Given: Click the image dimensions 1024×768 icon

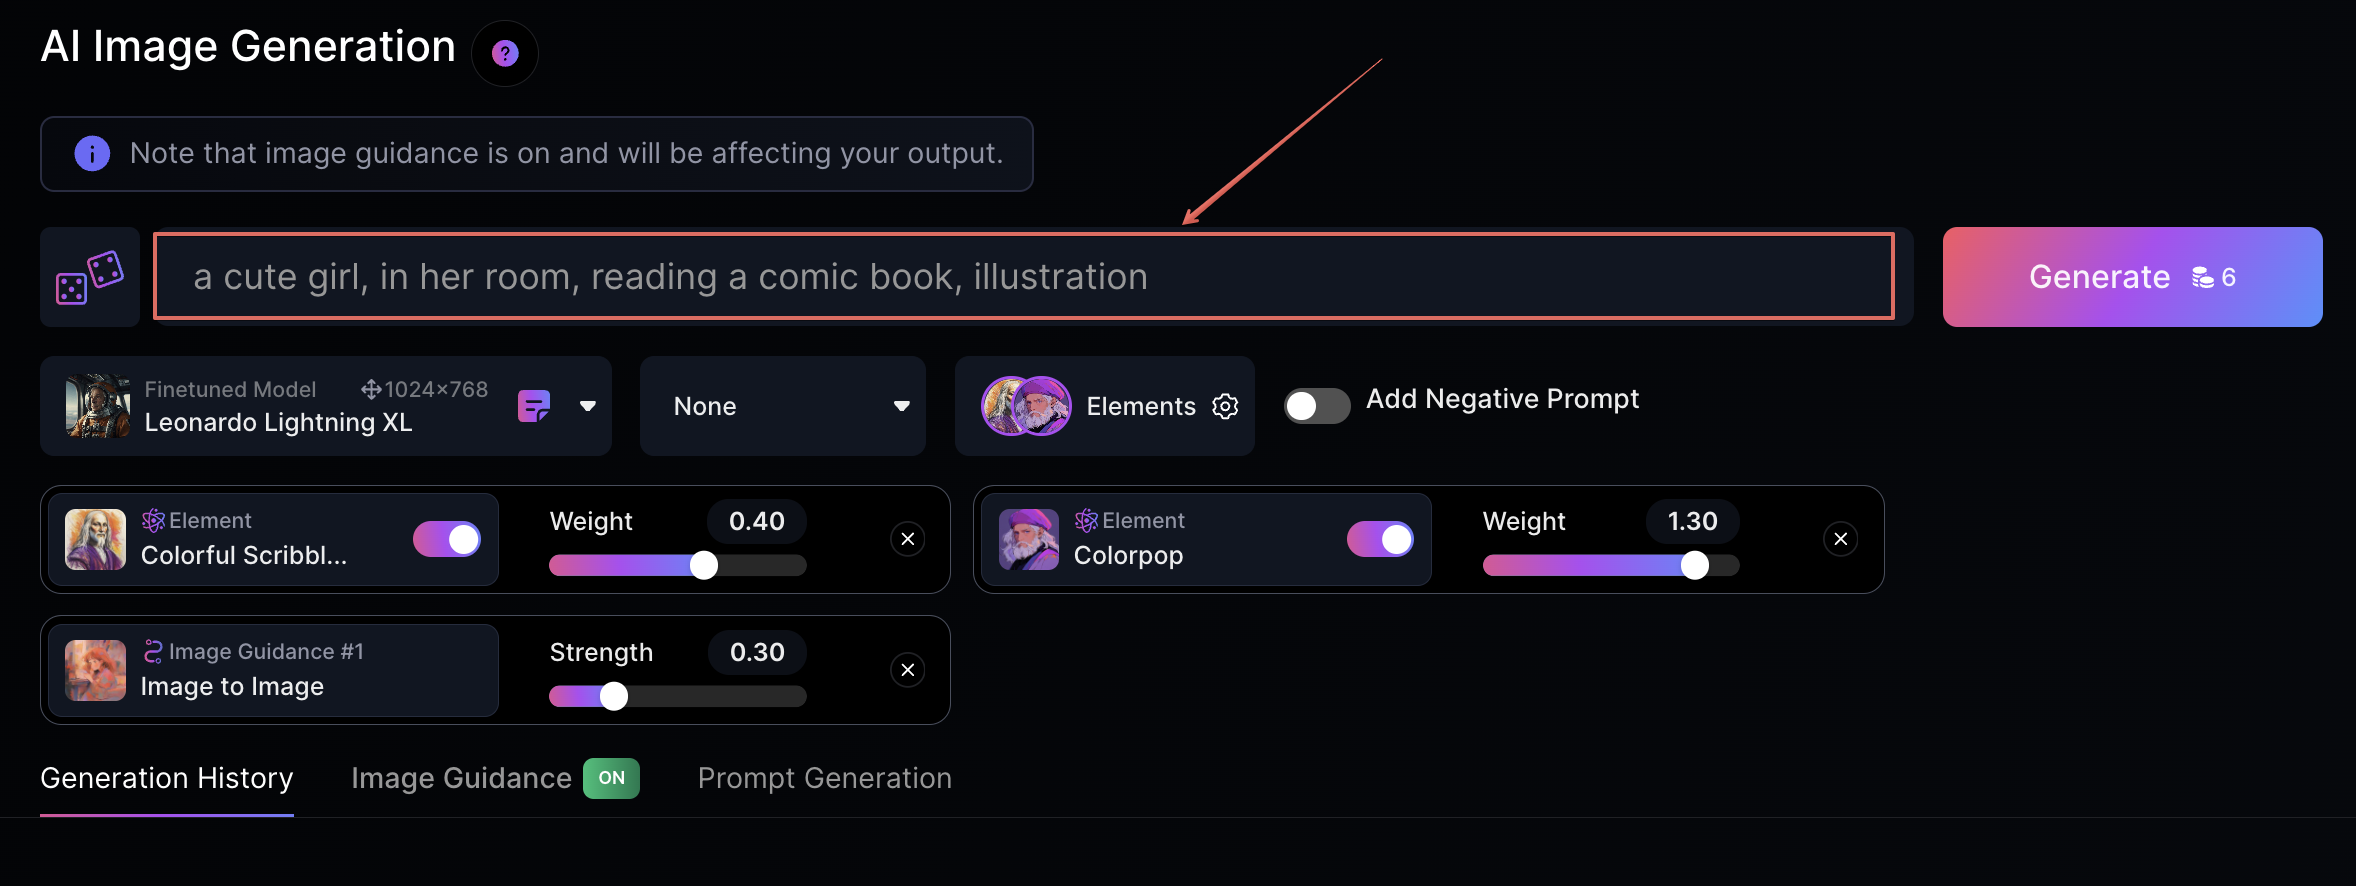Looking at the screenshot, I should coord(372,389).
